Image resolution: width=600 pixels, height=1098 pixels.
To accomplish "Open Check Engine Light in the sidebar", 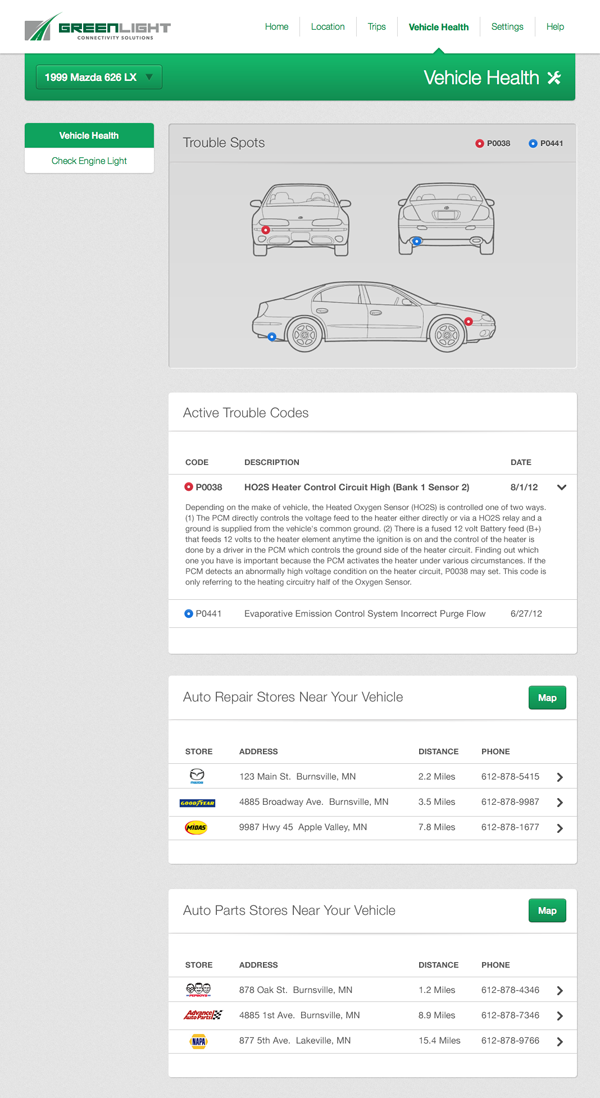I will pyautogui.click(x=89, y=160).
